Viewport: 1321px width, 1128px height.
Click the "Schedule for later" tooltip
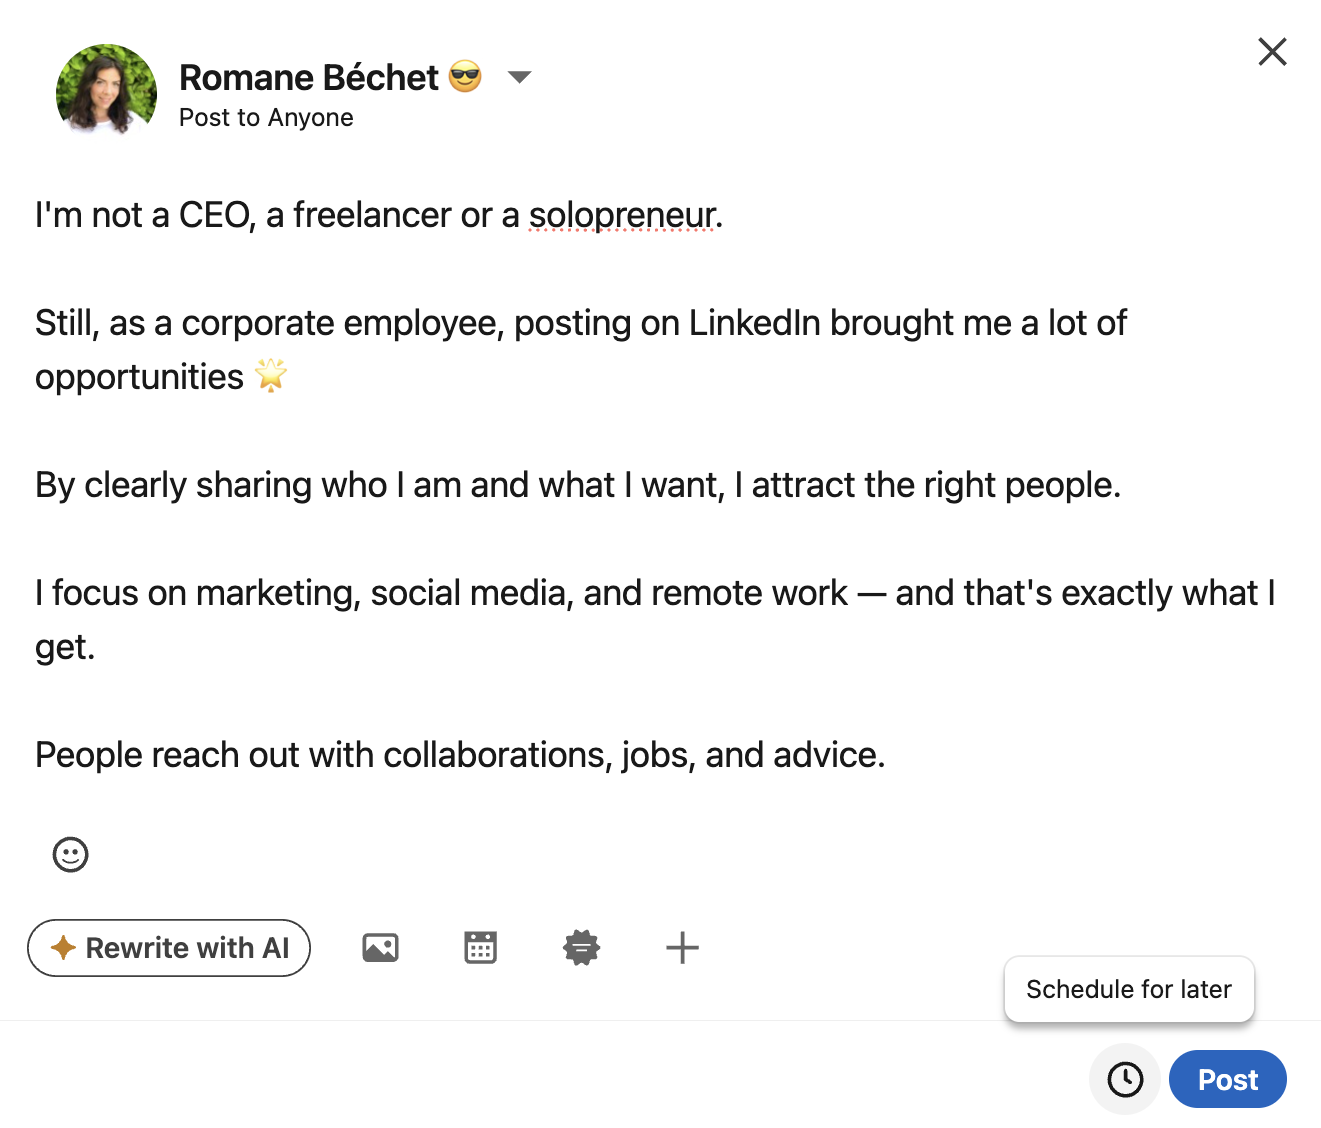pos(1128,989)
